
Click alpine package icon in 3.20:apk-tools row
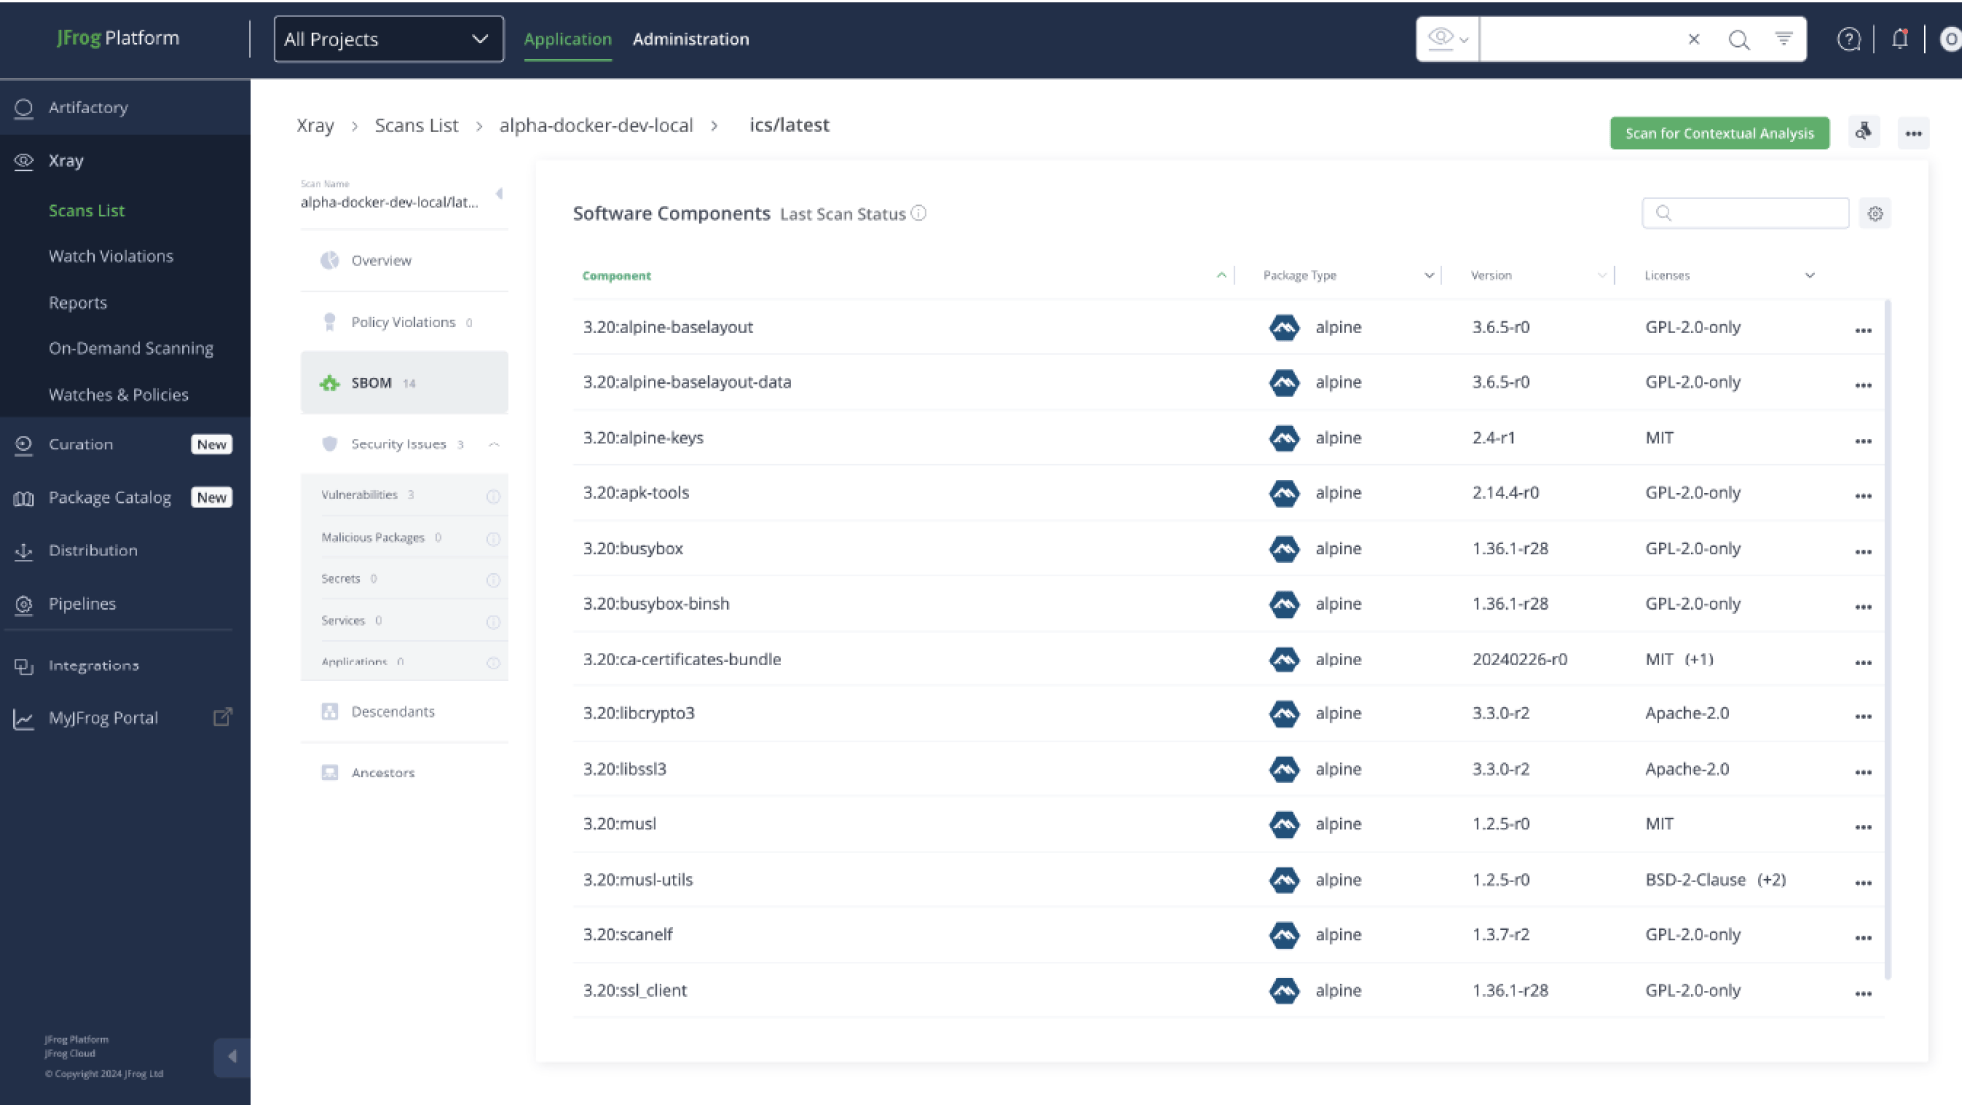tap(1284, 493)
